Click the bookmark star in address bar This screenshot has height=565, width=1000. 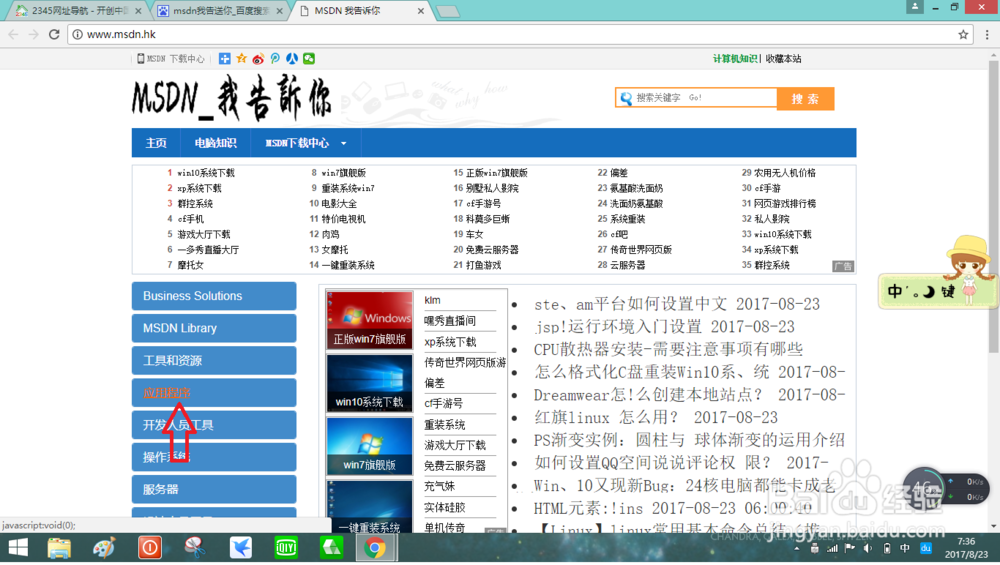click(x=963, y=34)
